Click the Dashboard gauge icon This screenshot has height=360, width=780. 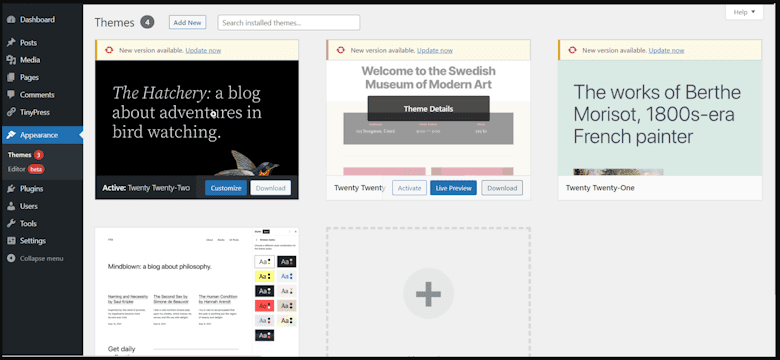(x=11, y=20)
